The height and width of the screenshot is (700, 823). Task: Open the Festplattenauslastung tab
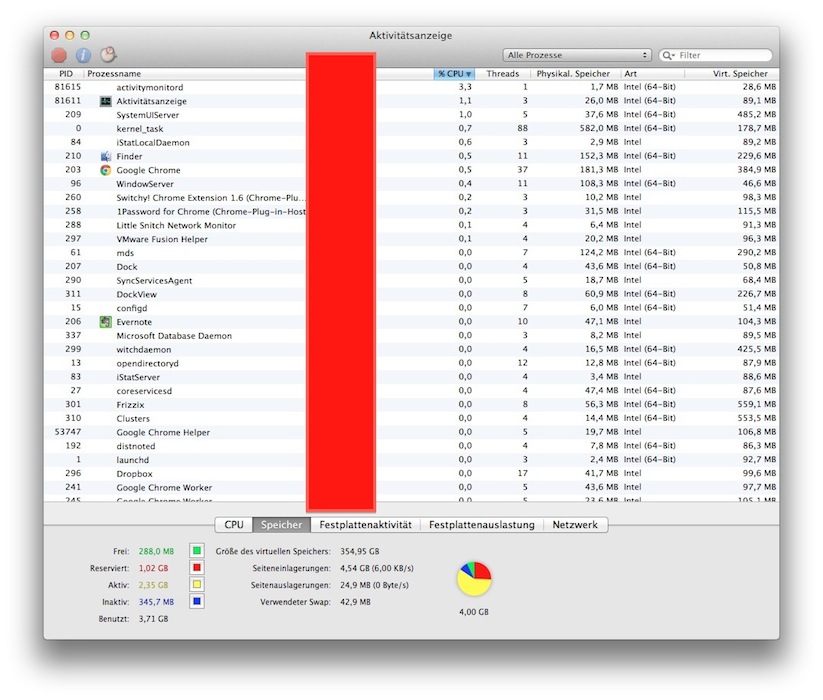tap(482, 525)
